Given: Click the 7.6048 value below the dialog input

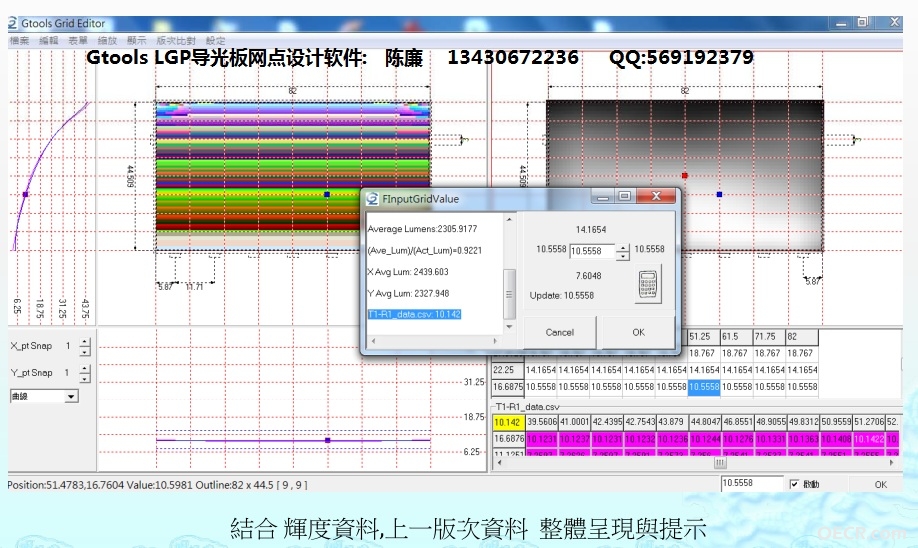Looking at the screenshot, I should [588, 276].
